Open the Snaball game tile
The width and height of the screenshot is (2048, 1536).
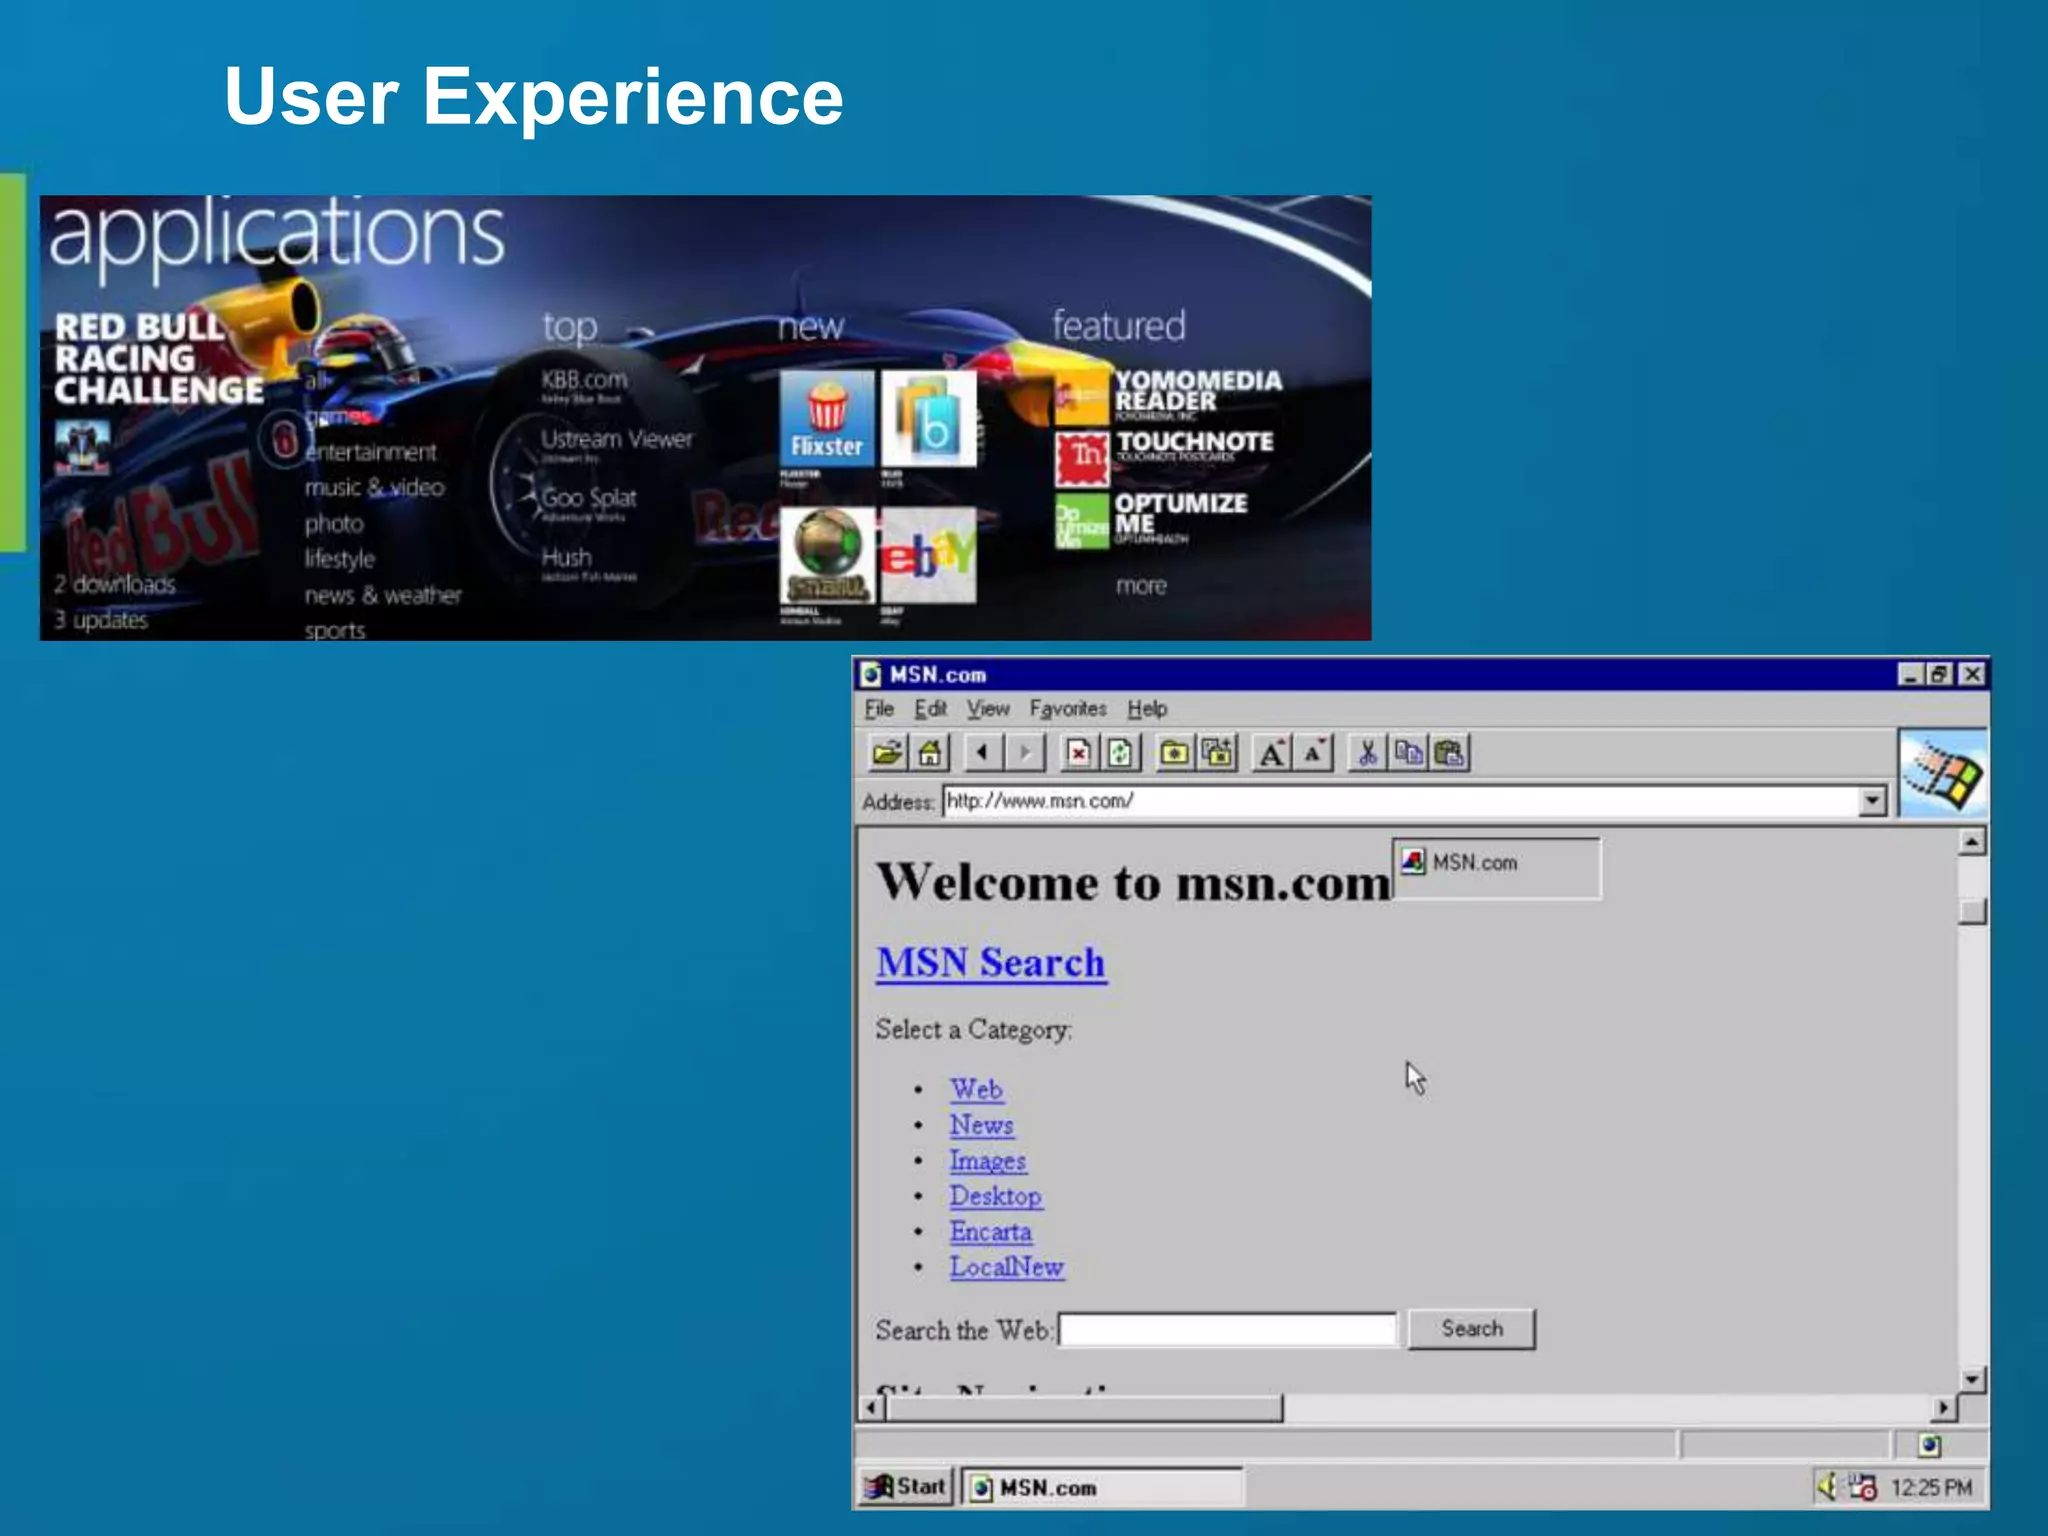(827, 555)
